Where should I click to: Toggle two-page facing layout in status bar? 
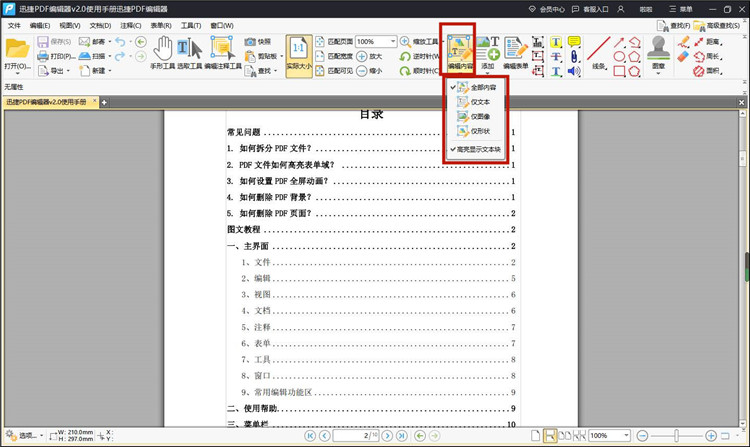565,436
